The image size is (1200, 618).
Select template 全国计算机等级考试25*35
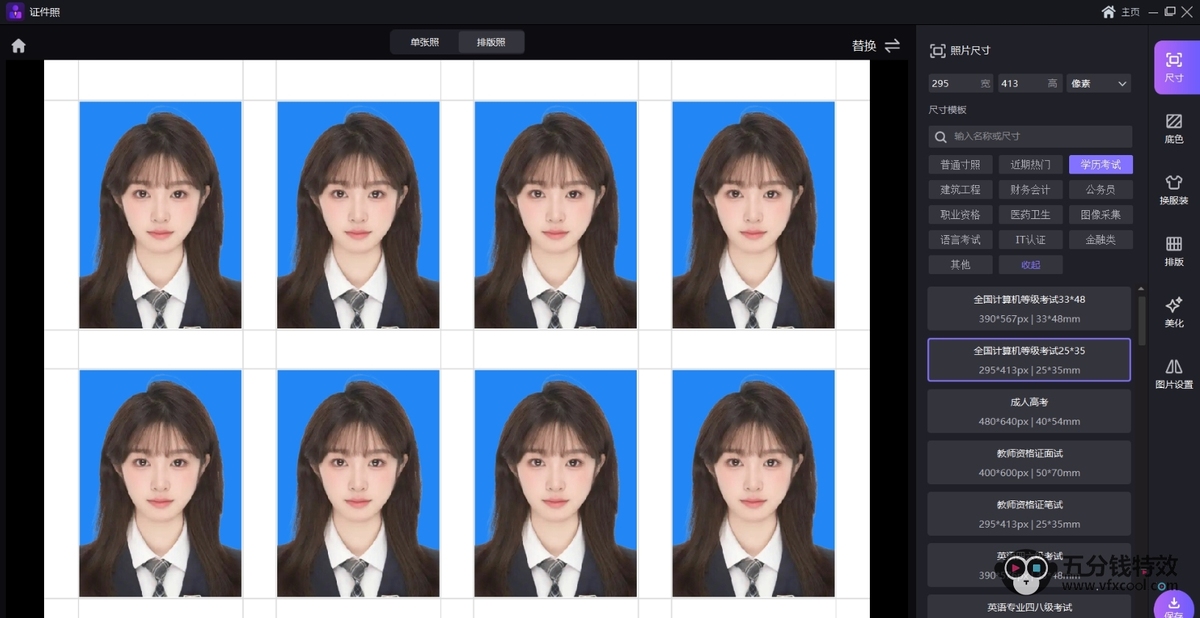tap(1029, 360)
